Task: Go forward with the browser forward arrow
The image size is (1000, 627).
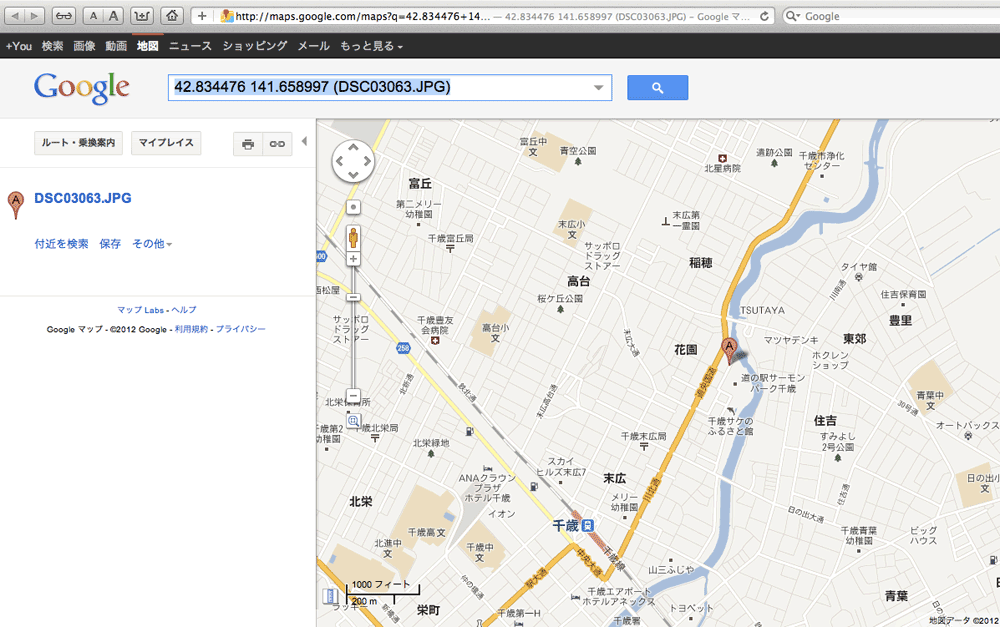Action: (34, 16)
